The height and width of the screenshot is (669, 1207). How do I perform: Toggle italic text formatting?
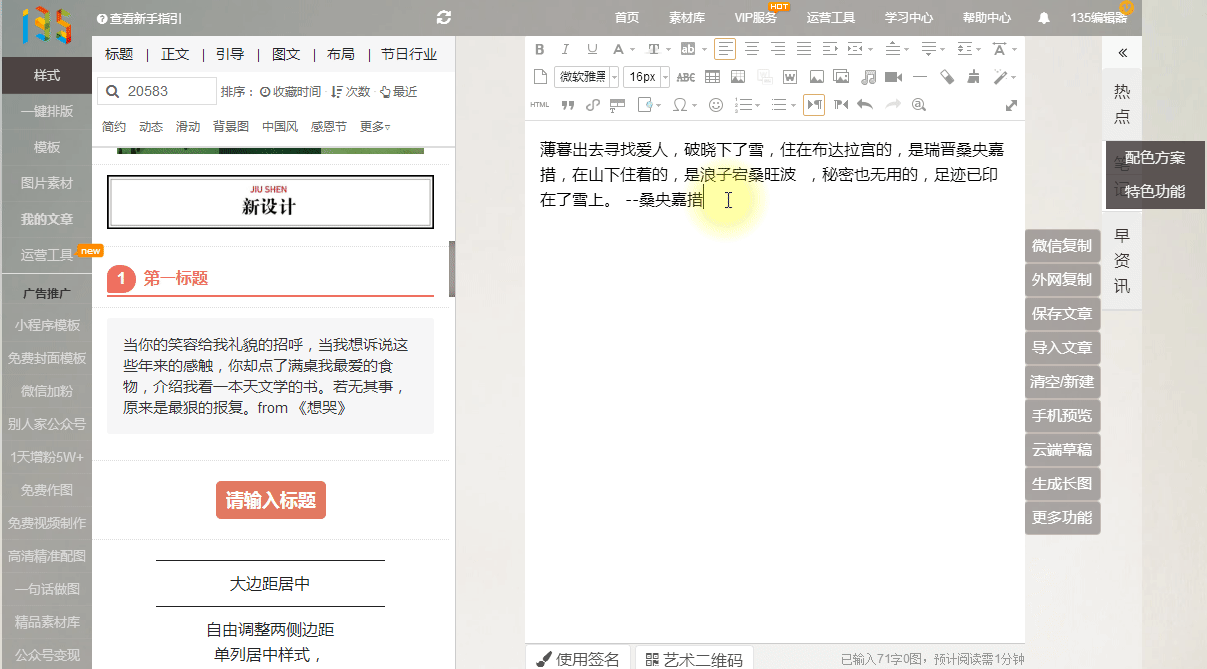[565, 49]
